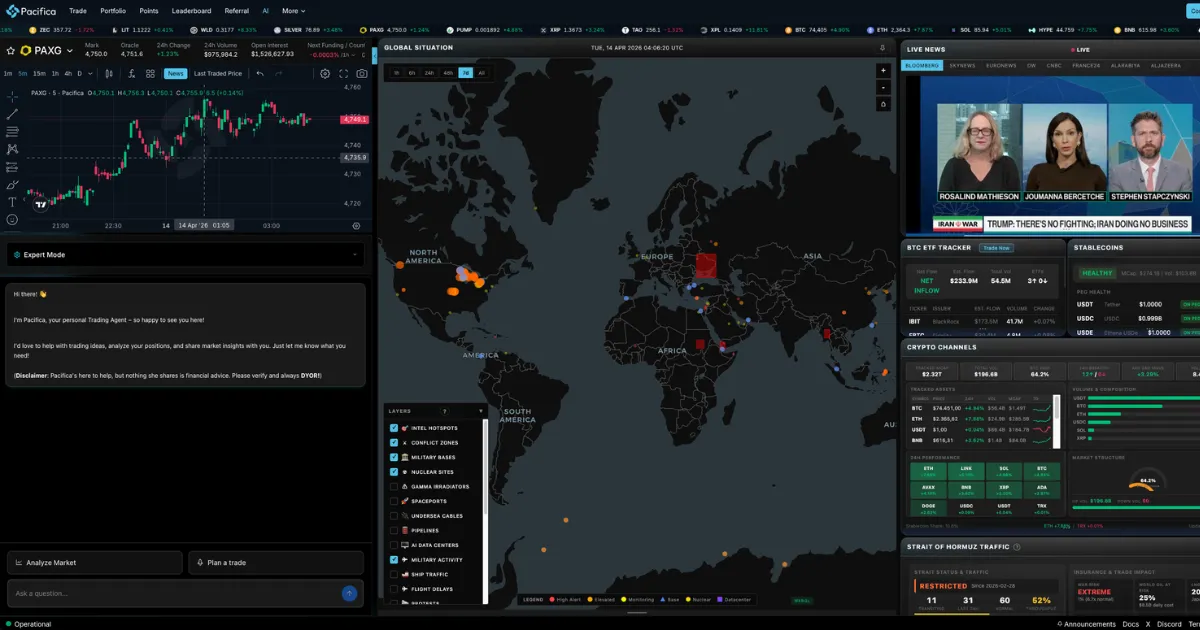Uncheck the Intel Hotspots layer
Screen dimensions: 1200x630
coord(394,428)
